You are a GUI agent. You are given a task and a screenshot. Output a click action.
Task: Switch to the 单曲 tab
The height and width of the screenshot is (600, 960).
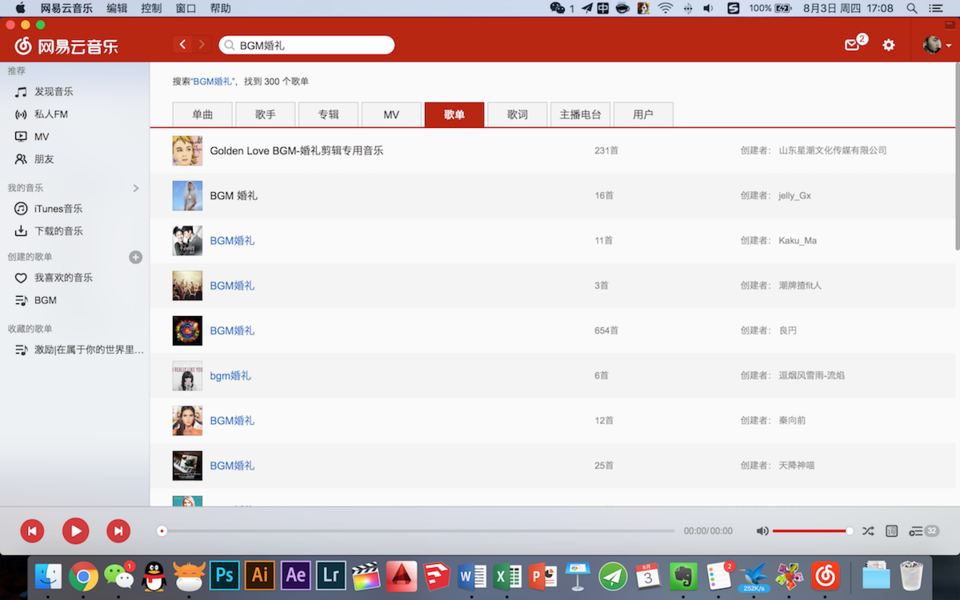[x=202, y=115]
